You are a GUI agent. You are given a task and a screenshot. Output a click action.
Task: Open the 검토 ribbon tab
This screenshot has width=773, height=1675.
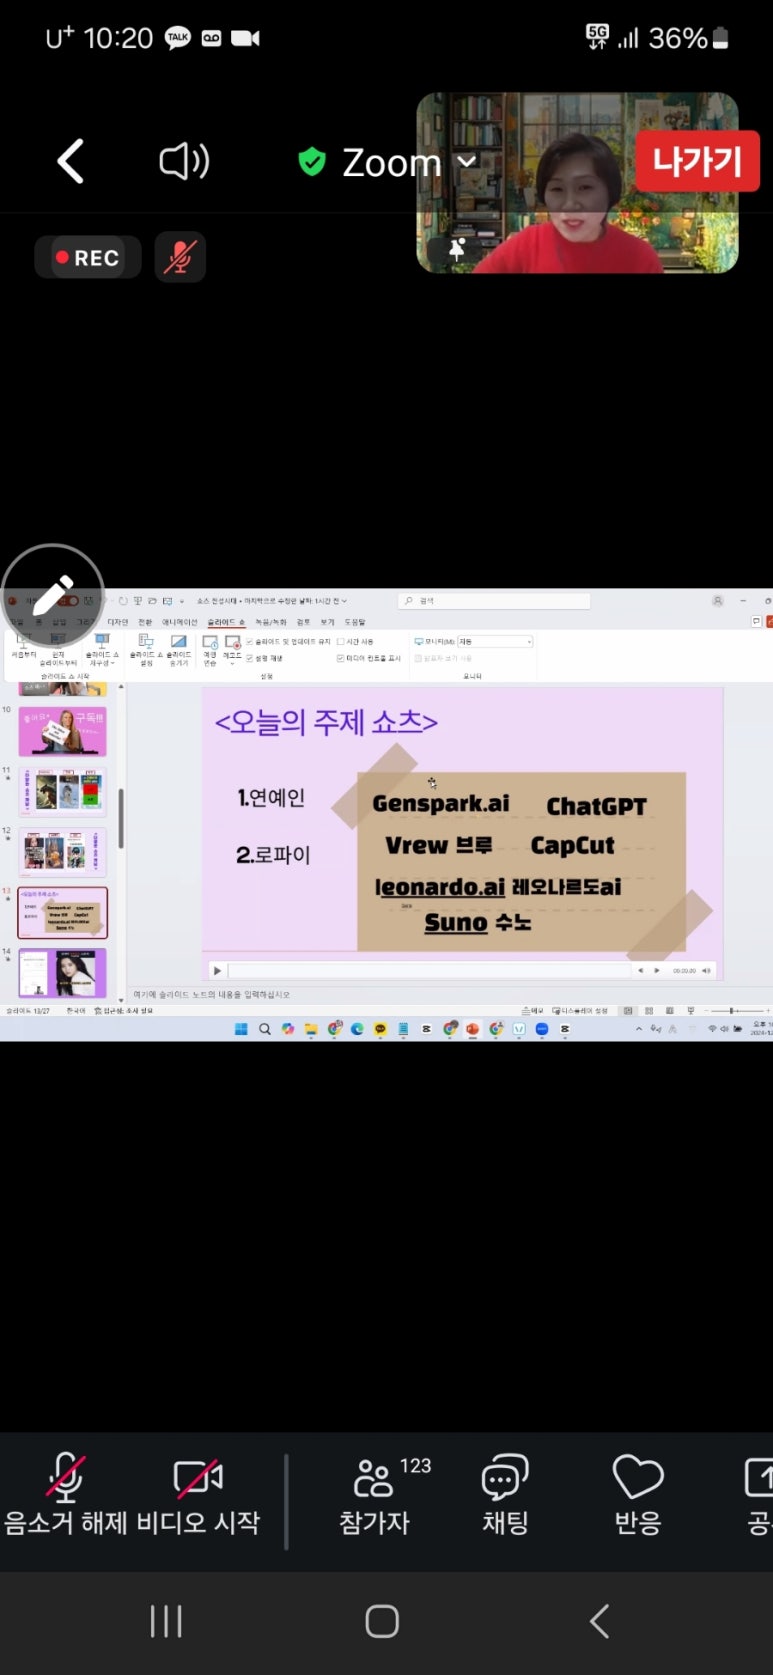304,622
